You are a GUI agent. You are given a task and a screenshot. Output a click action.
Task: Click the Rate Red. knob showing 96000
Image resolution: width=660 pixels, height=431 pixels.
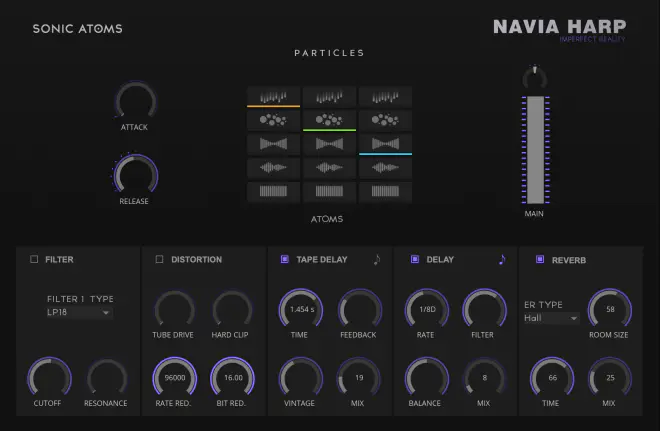(175, 378)
